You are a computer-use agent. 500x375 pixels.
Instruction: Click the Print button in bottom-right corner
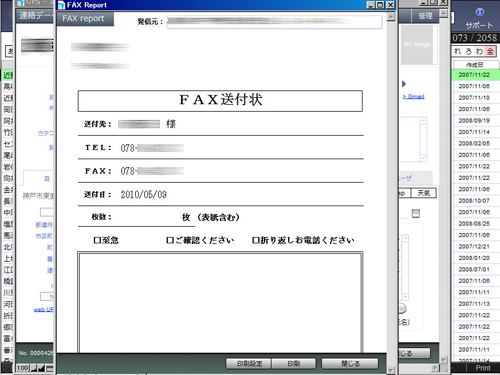pos(482,368)
